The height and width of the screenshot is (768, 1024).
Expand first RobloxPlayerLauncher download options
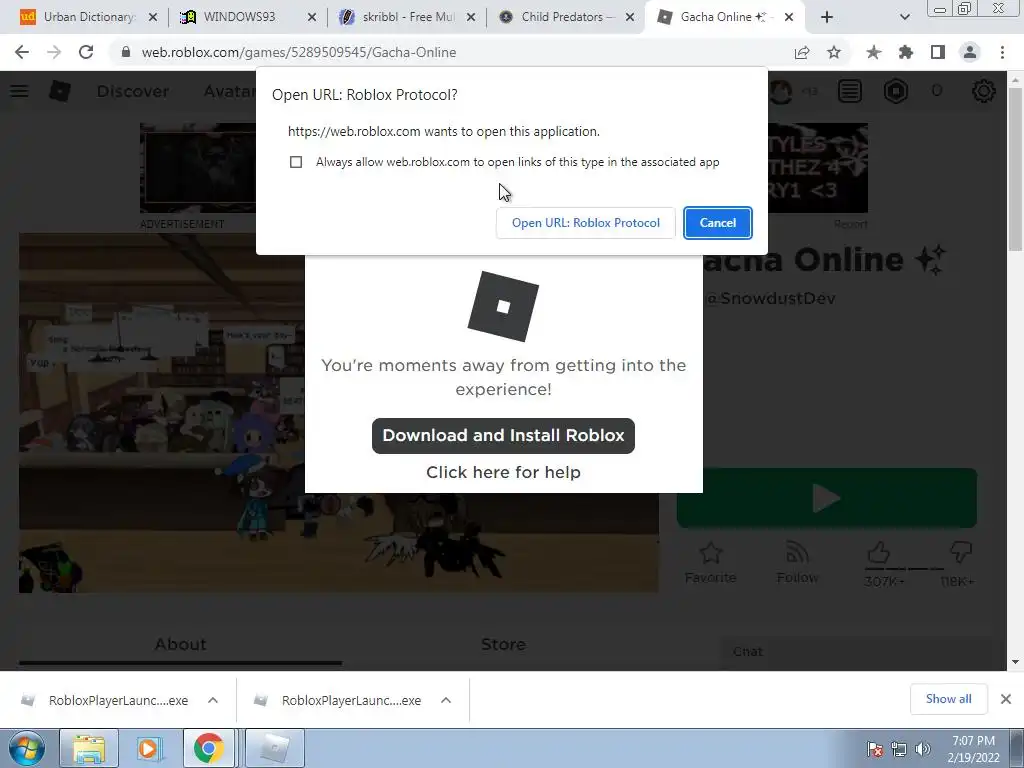point(213,700)
